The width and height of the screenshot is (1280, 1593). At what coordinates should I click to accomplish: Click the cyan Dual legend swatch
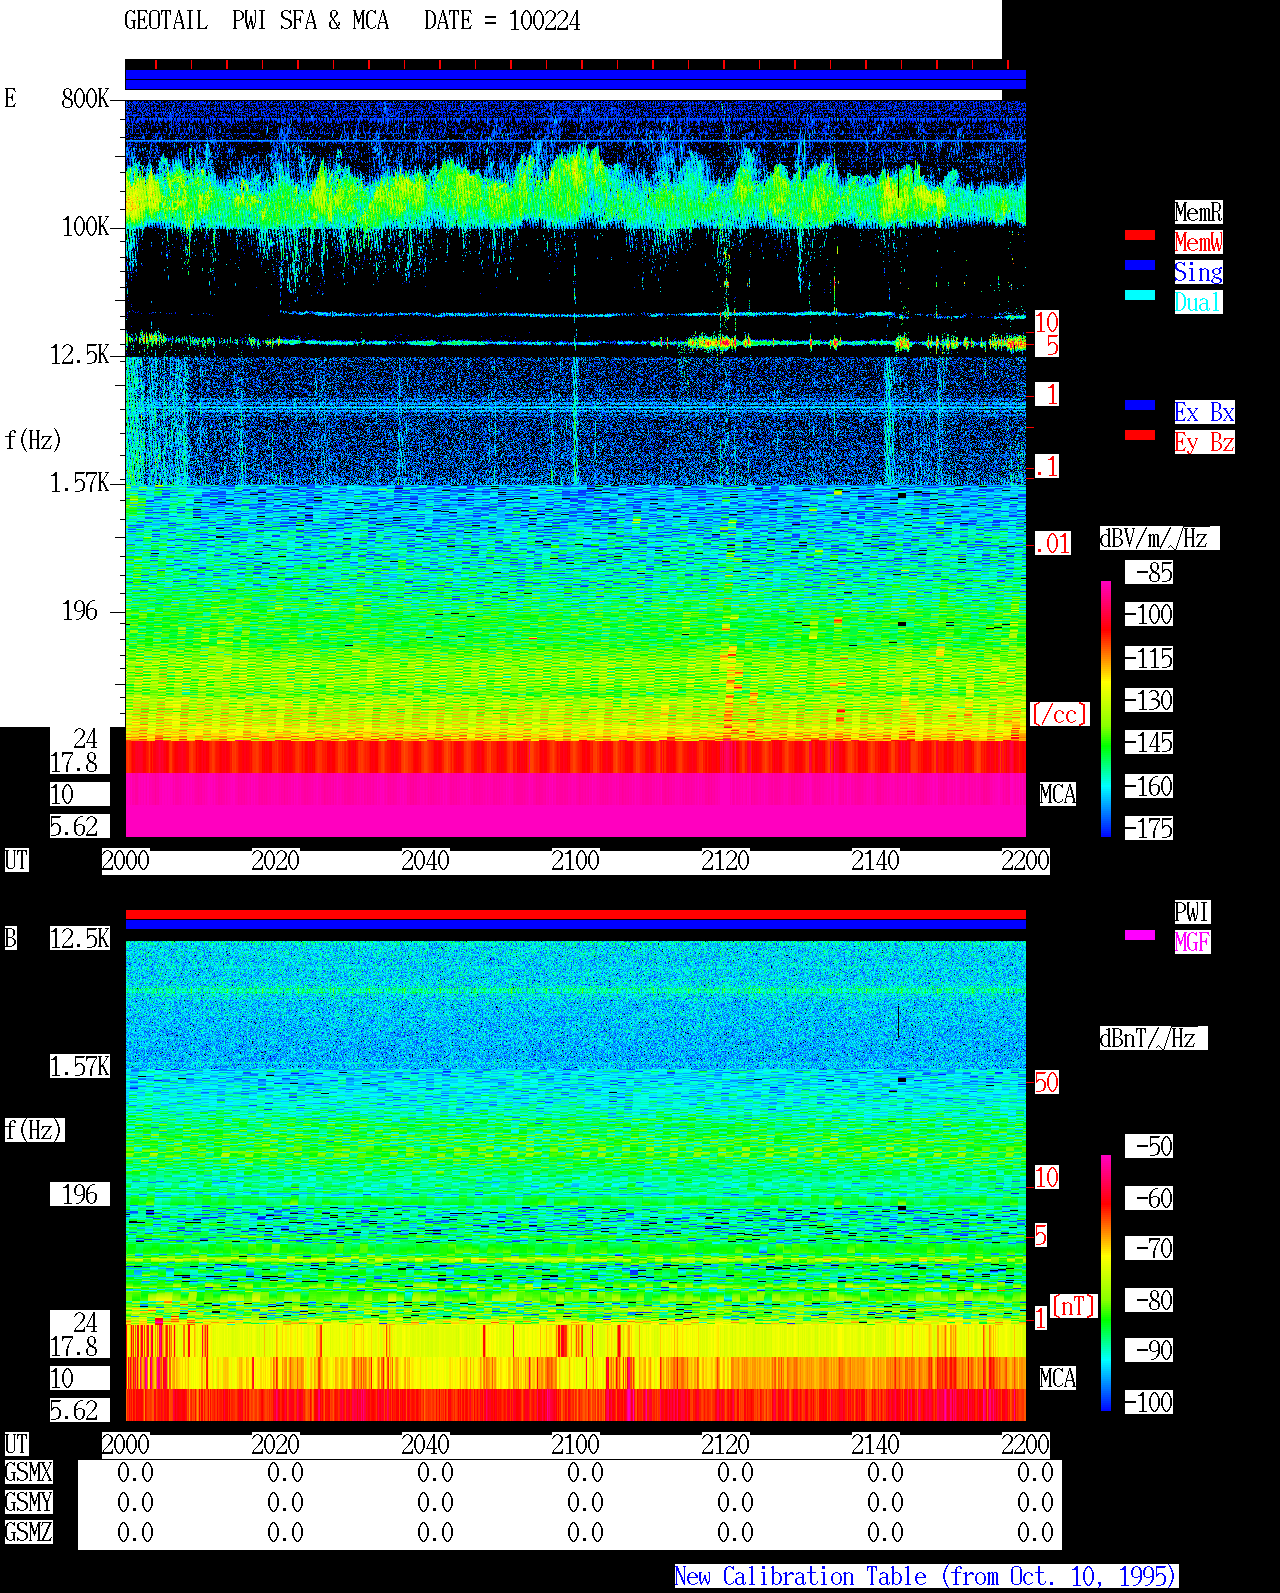pos(1140,295)
